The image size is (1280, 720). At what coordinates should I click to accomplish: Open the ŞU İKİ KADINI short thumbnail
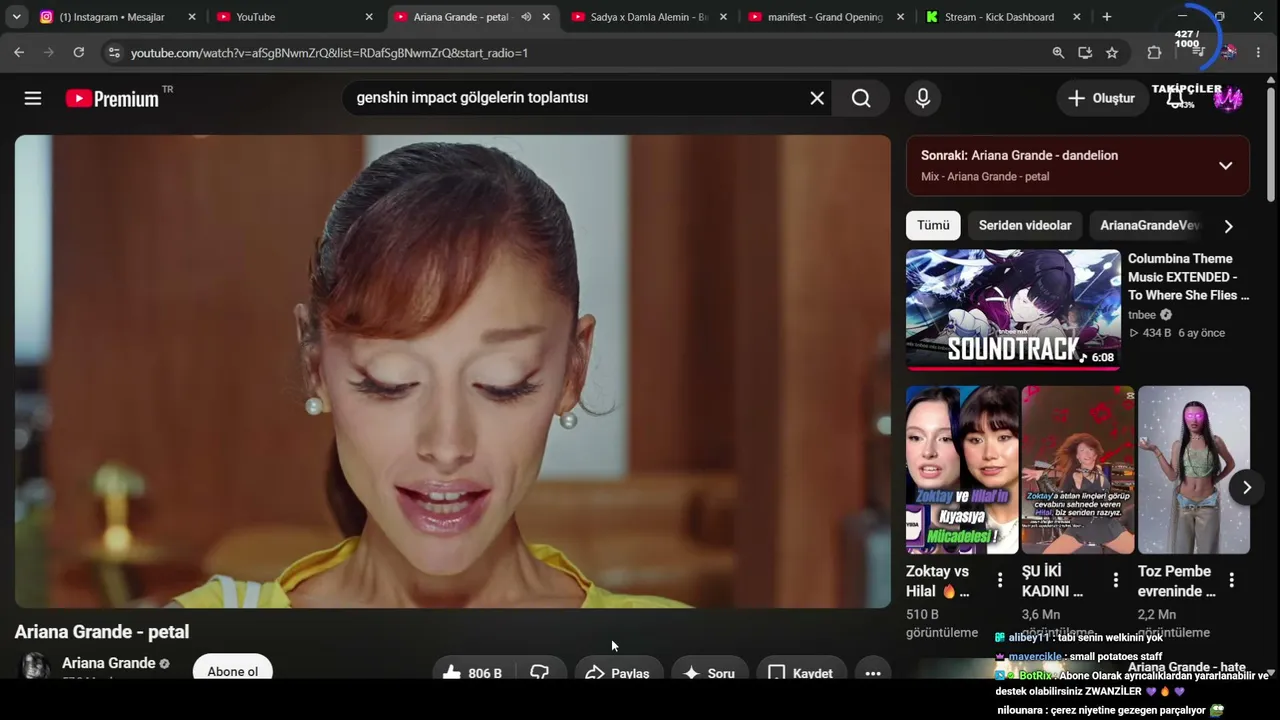(1078, 470)
